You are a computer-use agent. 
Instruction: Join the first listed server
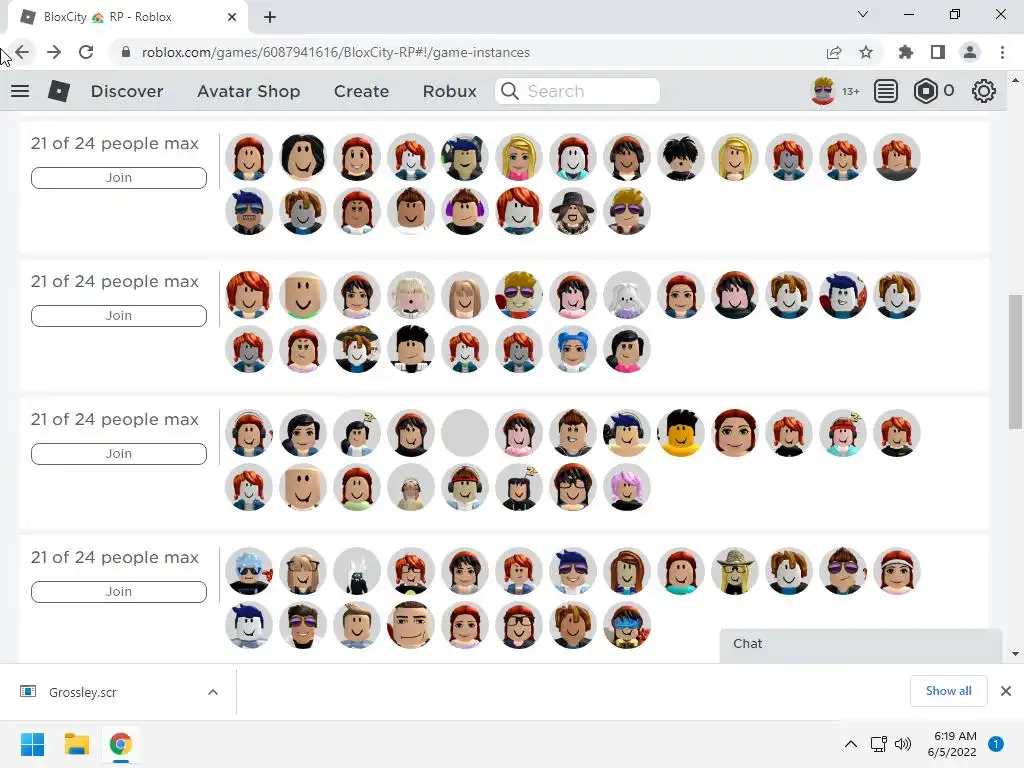click(119, 178)
